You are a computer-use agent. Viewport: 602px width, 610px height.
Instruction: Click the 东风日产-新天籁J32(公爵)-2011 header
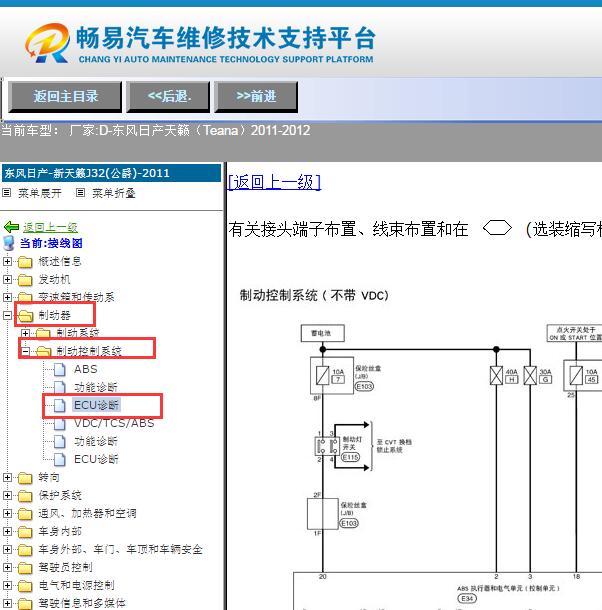(111, 173)
